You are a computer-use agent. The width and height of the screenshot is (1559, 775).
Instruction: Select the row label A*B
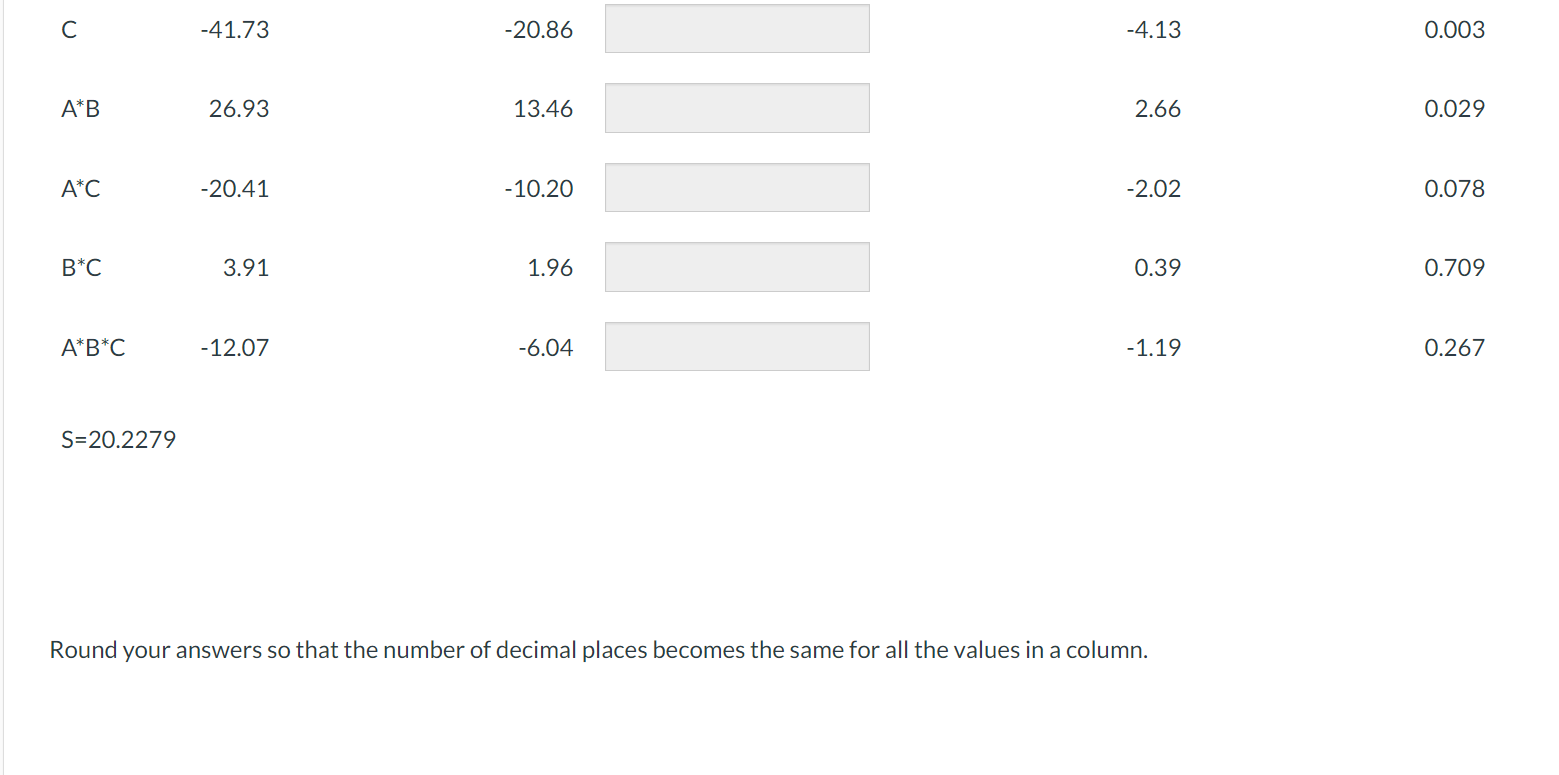pyautogui.click(x=80, y=108)
